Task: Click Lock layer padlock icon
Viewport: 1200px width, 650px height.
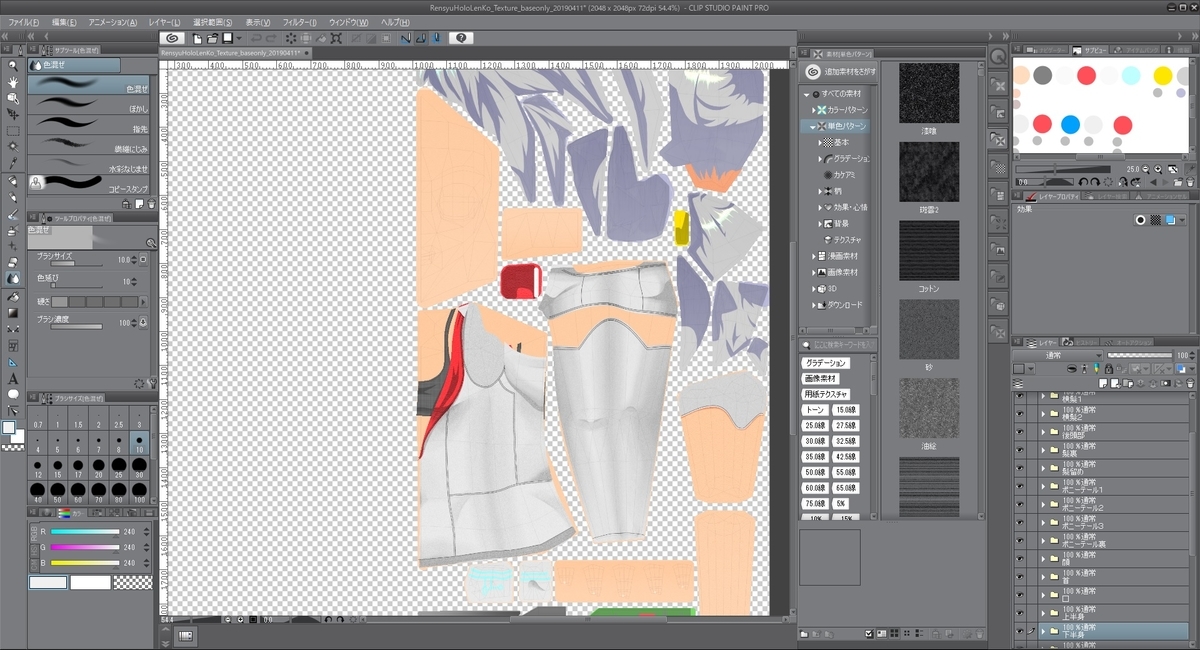Action: [x=1109, y=369]
